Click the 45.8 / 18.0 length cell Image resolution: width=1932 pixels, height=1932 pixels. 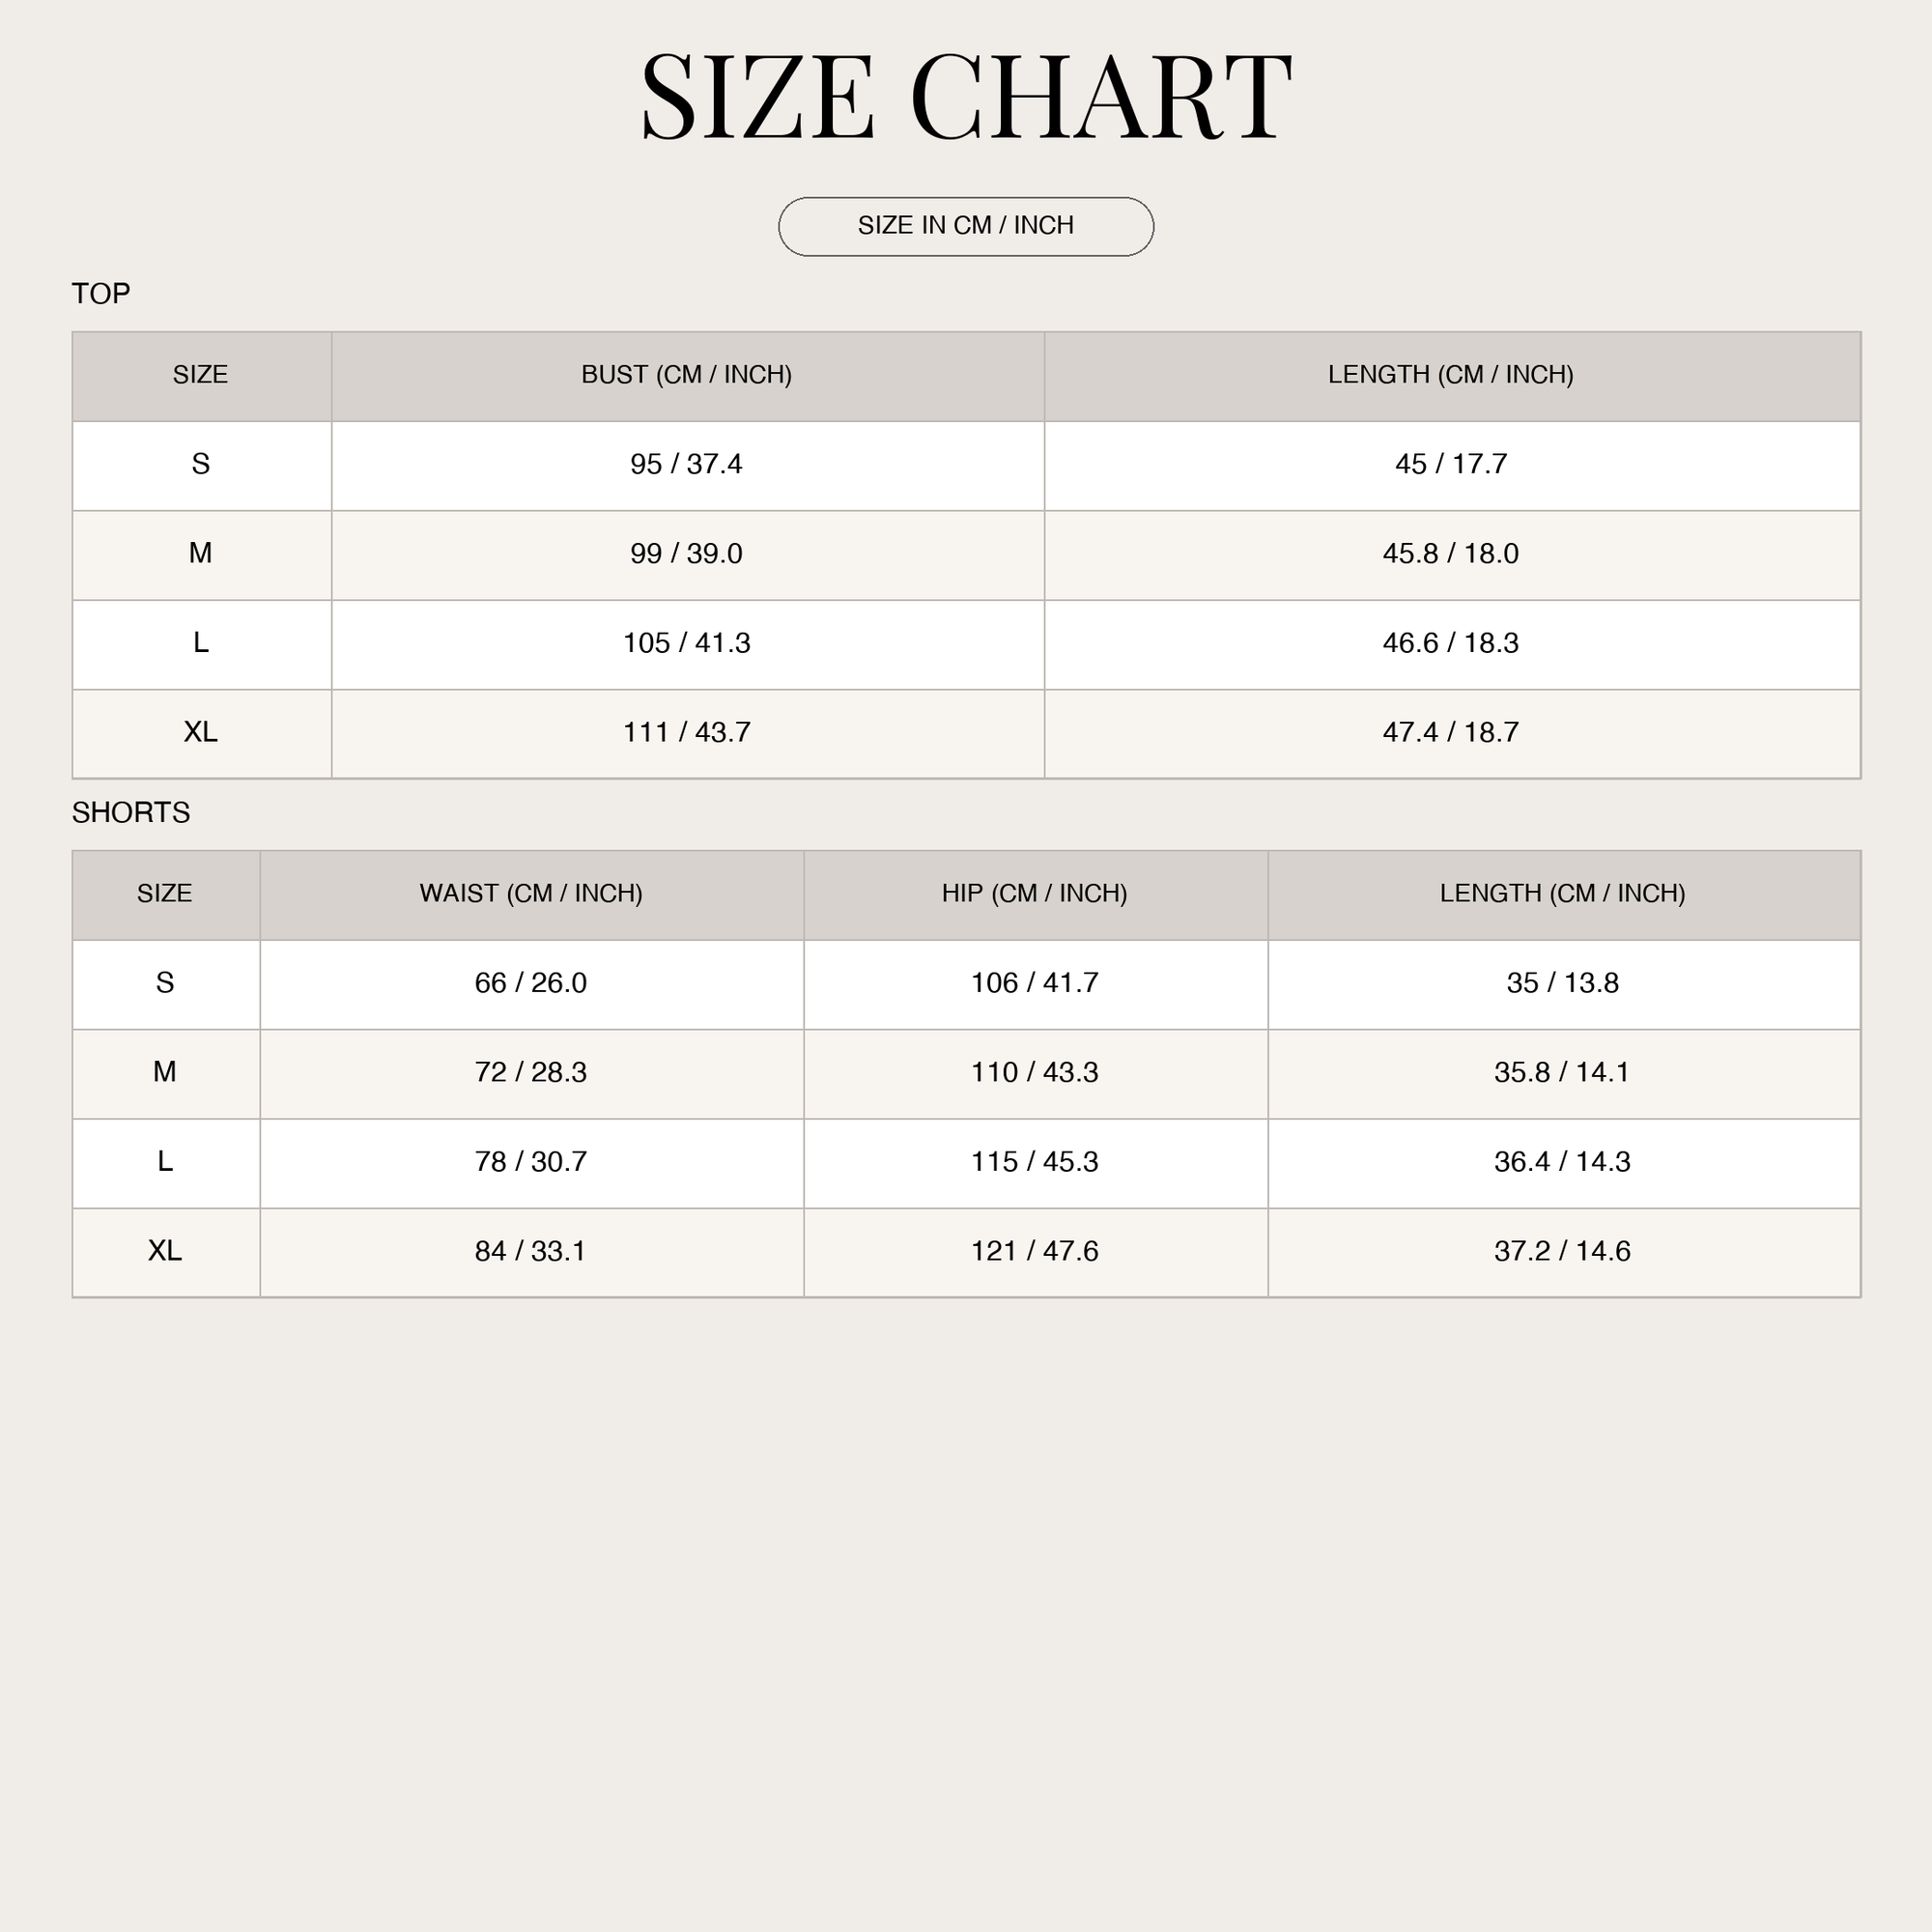1452,555
